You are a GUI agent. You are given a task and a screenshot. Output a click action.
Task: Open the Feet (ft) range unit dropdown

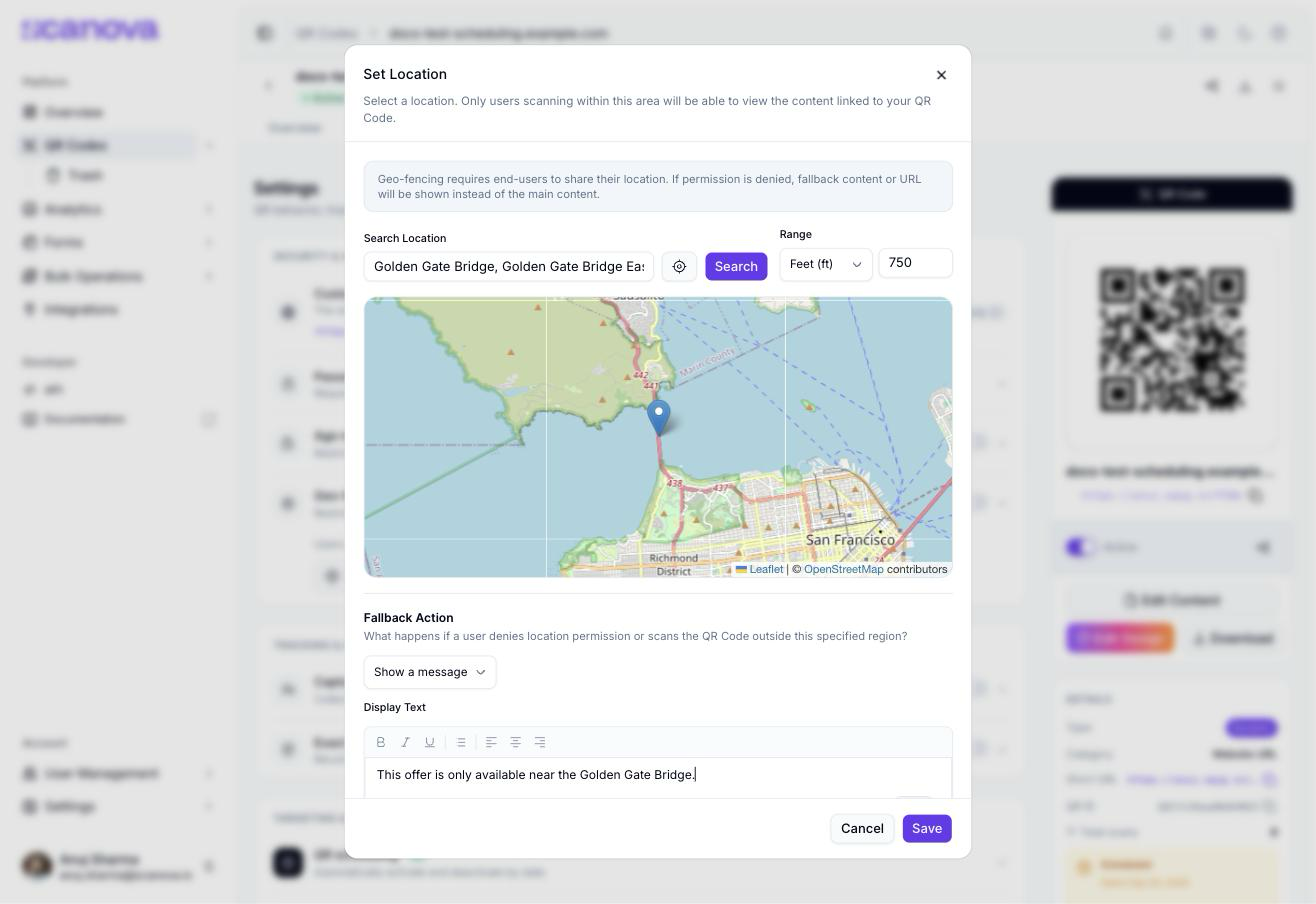(826, 264)
